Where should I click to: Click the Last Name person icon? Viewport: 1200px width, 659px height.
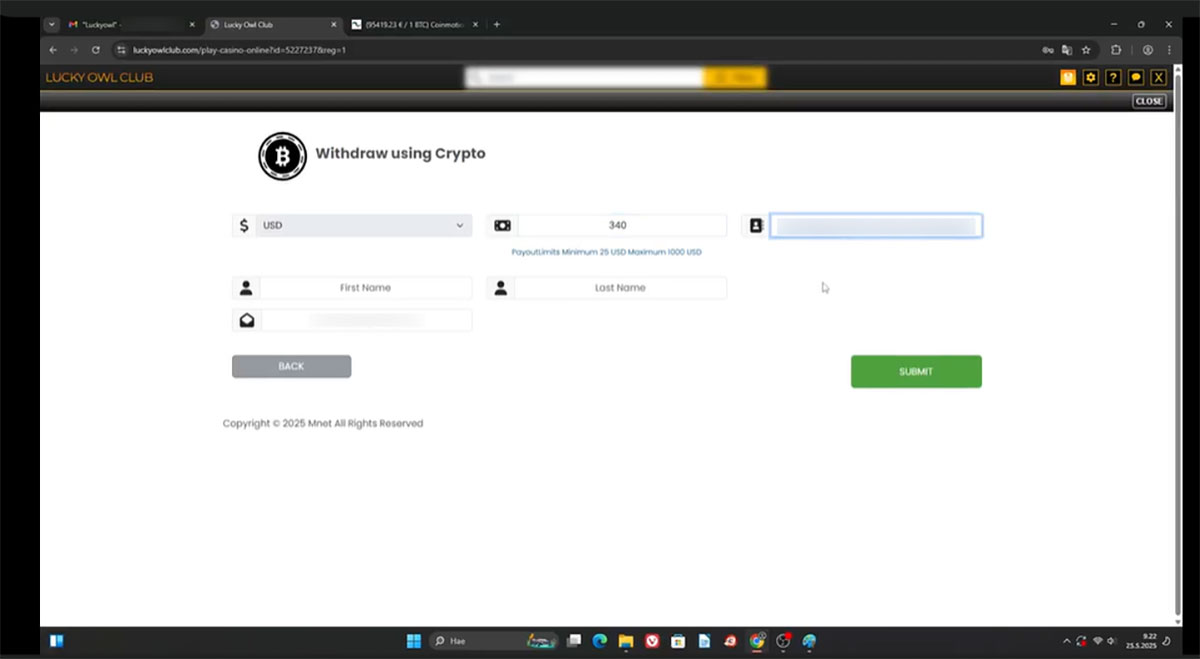tap(501, 288)
